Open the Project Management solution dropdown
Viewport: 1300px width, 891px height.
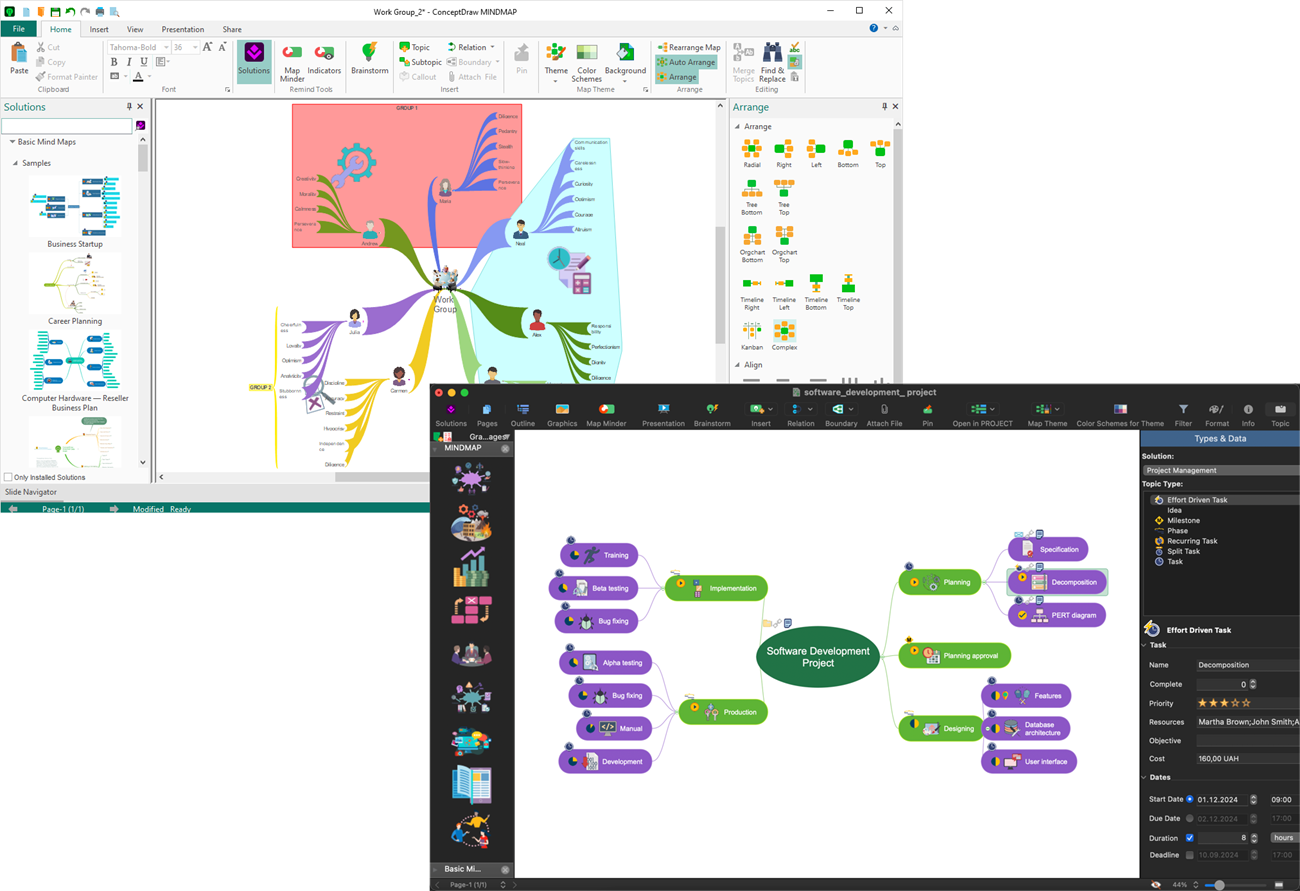pos(1221,470)
